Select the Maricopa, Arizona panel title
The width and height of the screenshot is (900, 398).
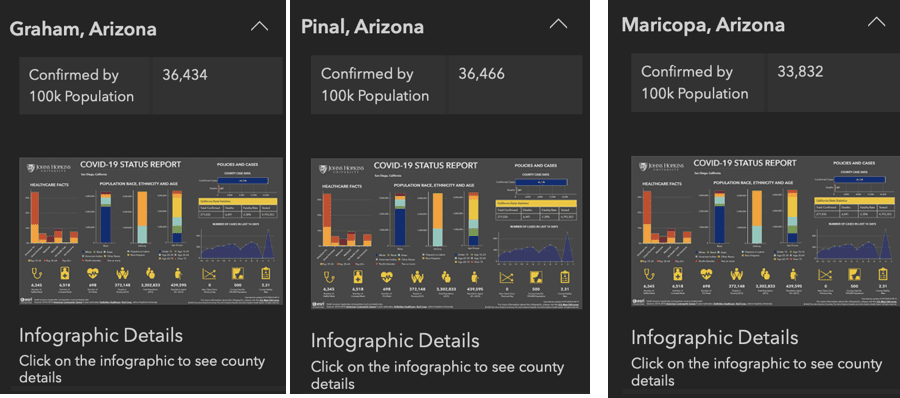coord(703,25)
